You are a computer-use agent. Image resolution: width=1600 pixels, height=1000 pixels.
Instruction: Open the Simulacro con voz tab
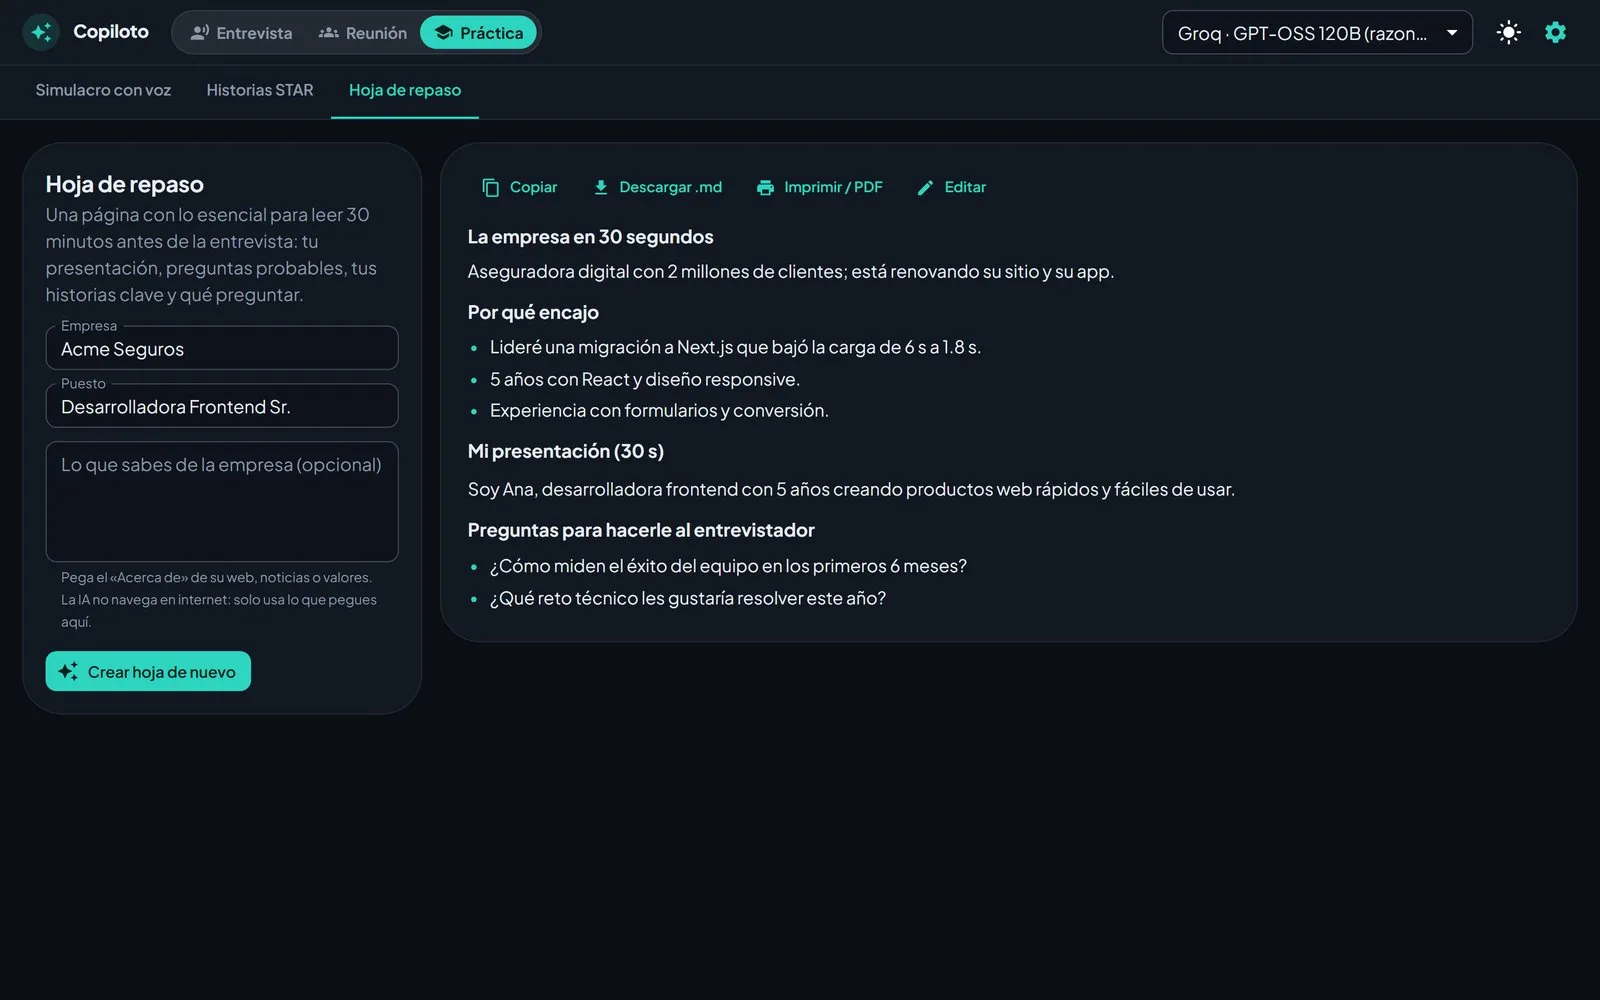(x=103, y=90)
